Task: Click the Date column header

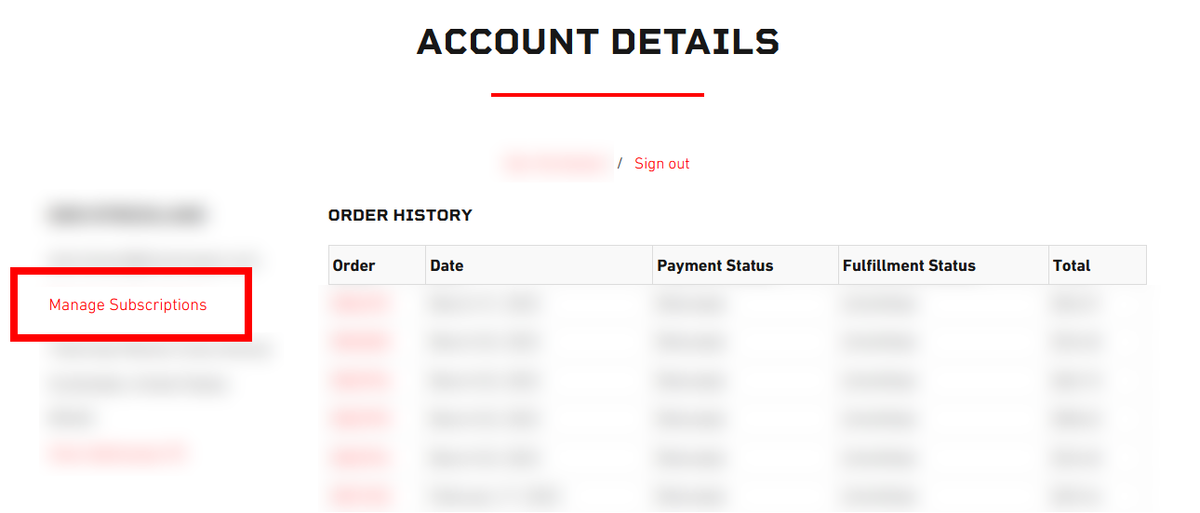Action: click(x=447, y=266)
